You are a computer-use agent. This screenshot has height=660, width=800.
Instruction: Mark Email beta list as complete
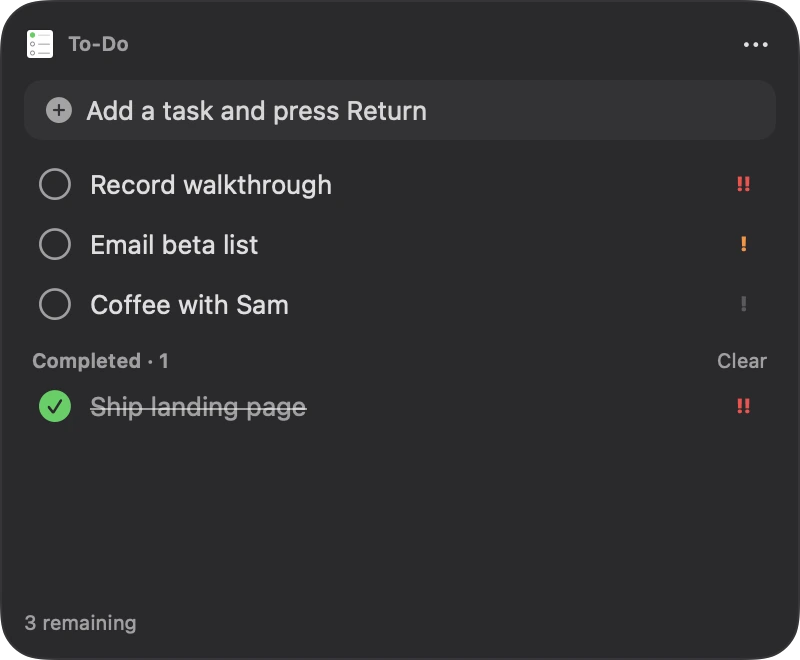pyautogui.click(x=55, y=244)
